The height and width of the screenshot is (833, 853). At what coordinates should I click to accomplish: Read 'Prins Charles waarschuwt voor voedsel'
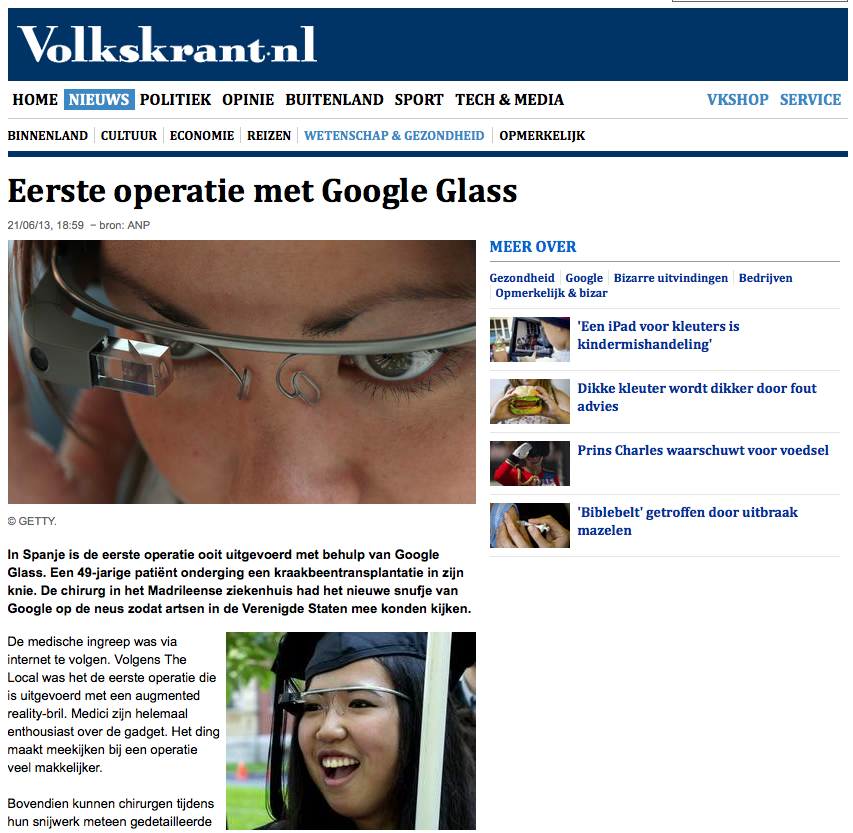pos(703,451)
